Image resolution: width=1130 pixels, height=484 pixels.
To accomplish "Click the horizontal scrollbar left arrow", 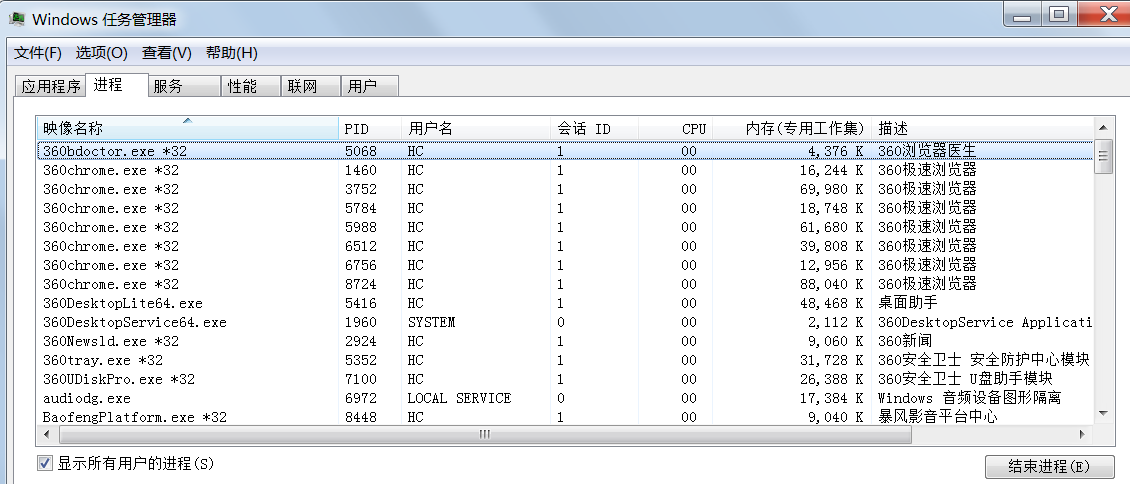I will [x=47, y=434].
